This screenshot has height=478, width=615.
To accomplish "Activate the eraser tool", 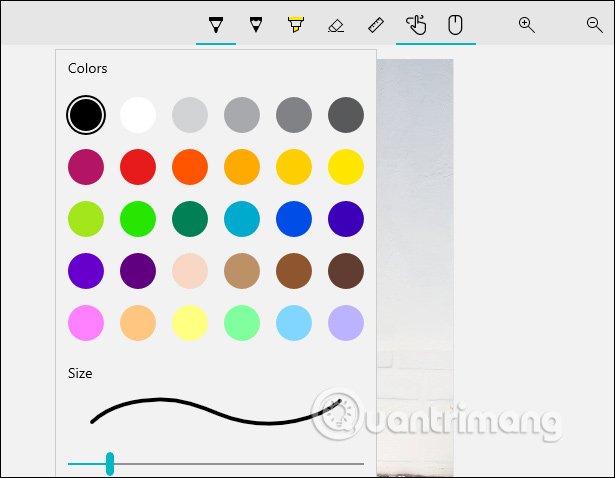I will (336, 25).
